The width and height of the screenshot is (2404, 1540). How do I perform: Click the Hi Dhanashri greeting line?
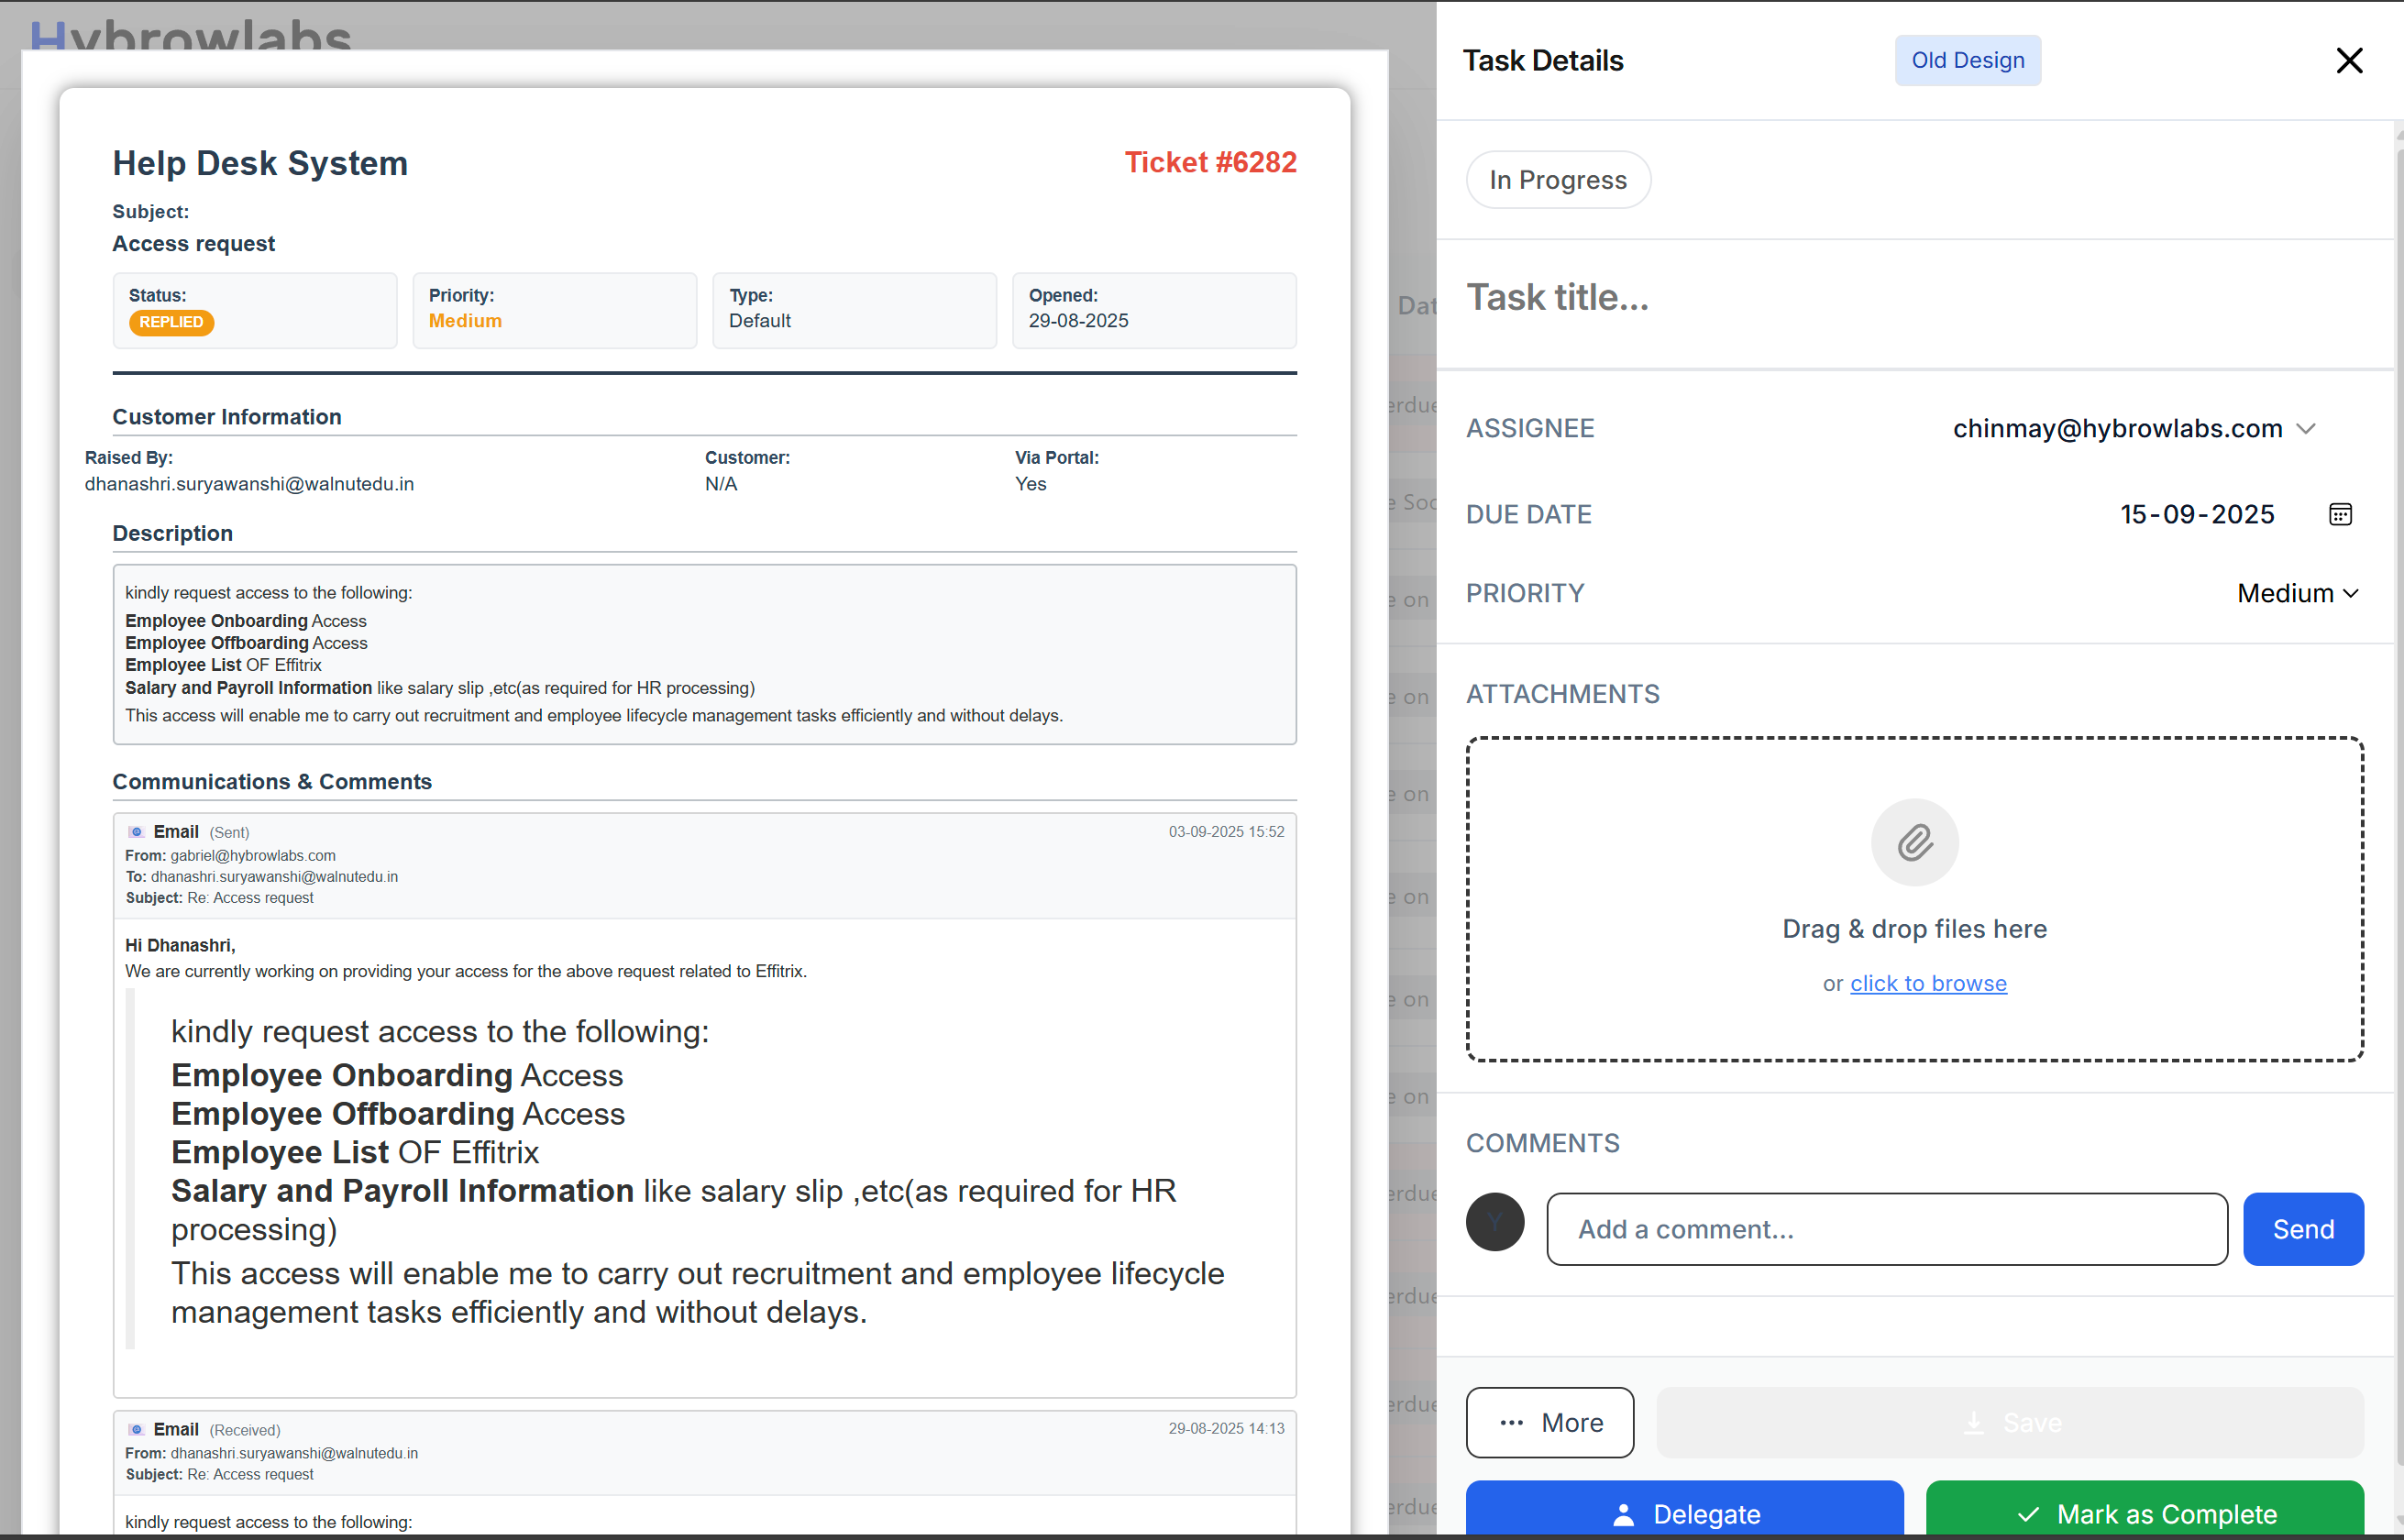point(180,946)
